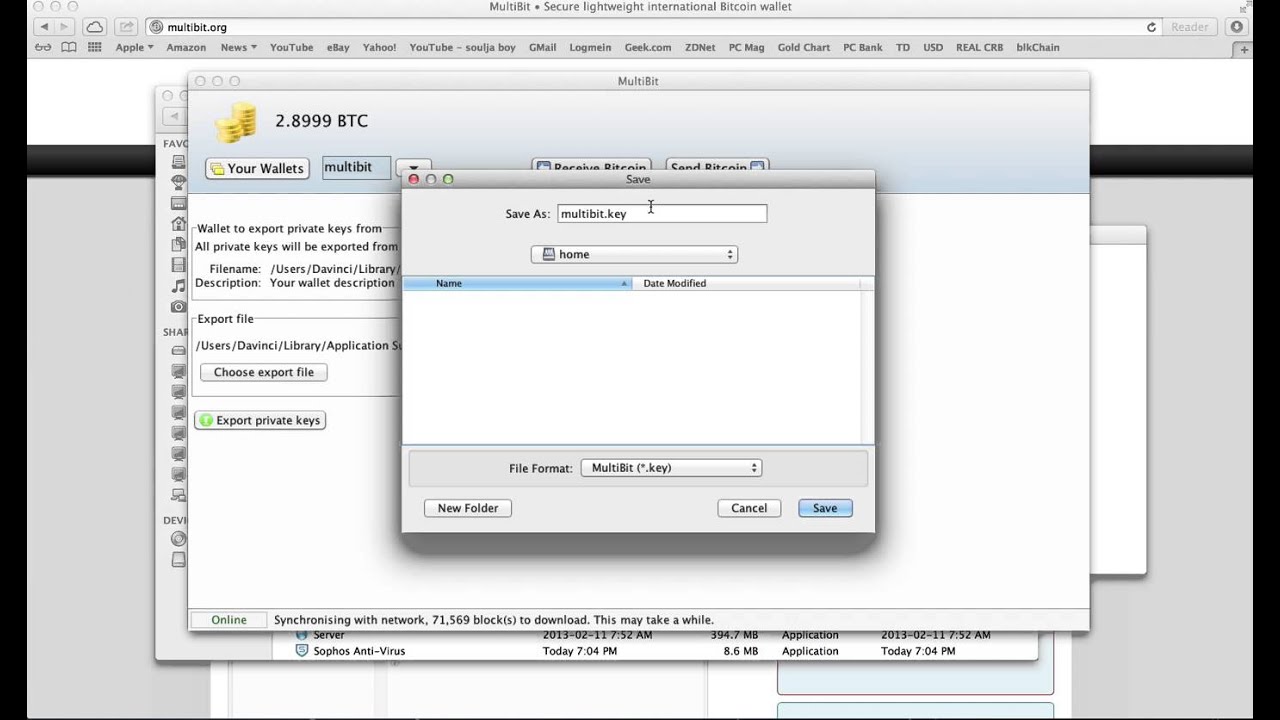Select Pictures camera icon in Finder sidebar
The image size is (1280, 720).
click(178, 306)
